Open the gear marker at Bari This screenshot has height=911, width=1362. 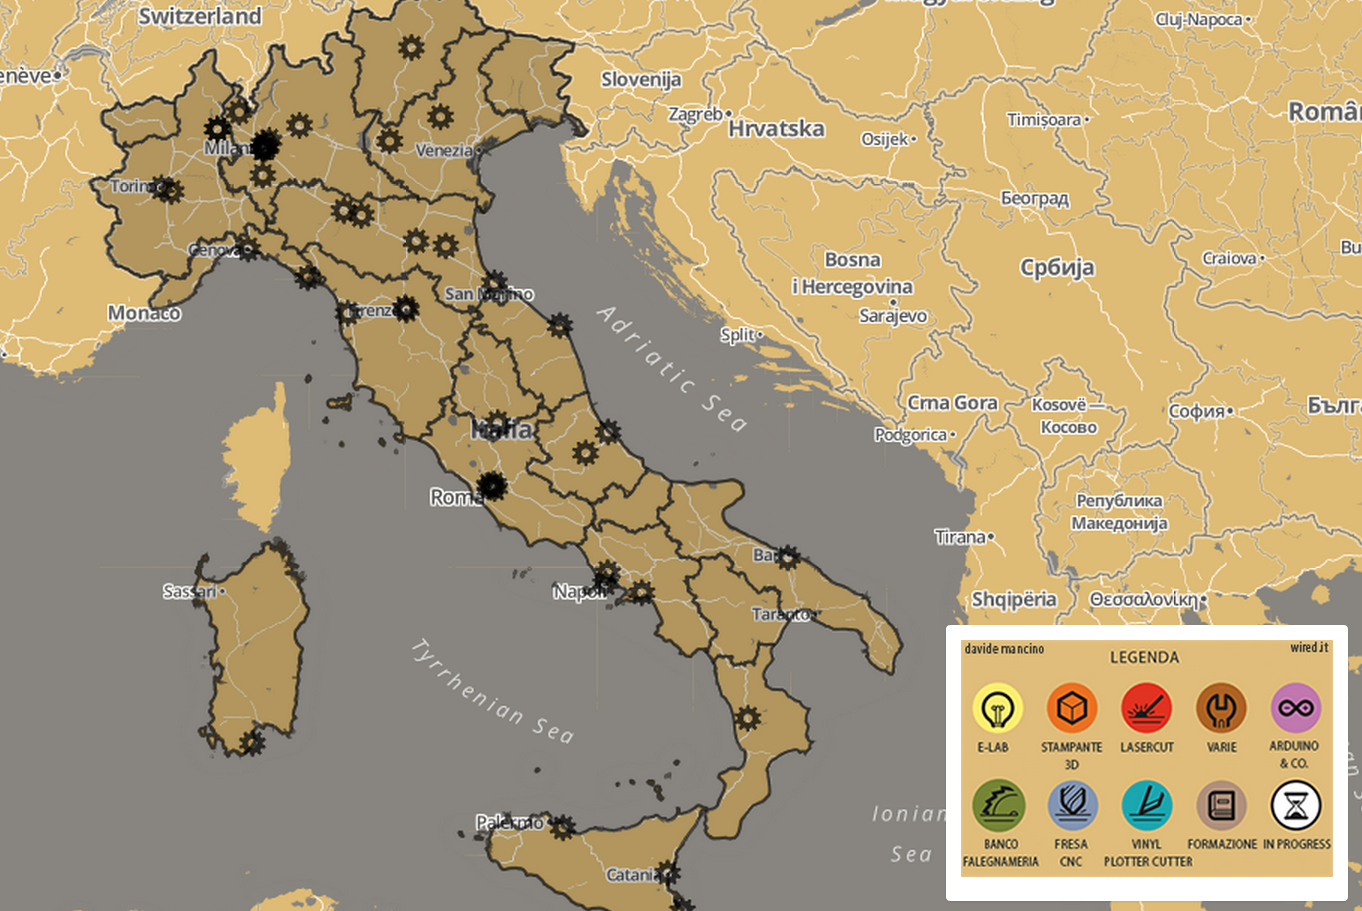pyautogui.click(x=788, y=557)
